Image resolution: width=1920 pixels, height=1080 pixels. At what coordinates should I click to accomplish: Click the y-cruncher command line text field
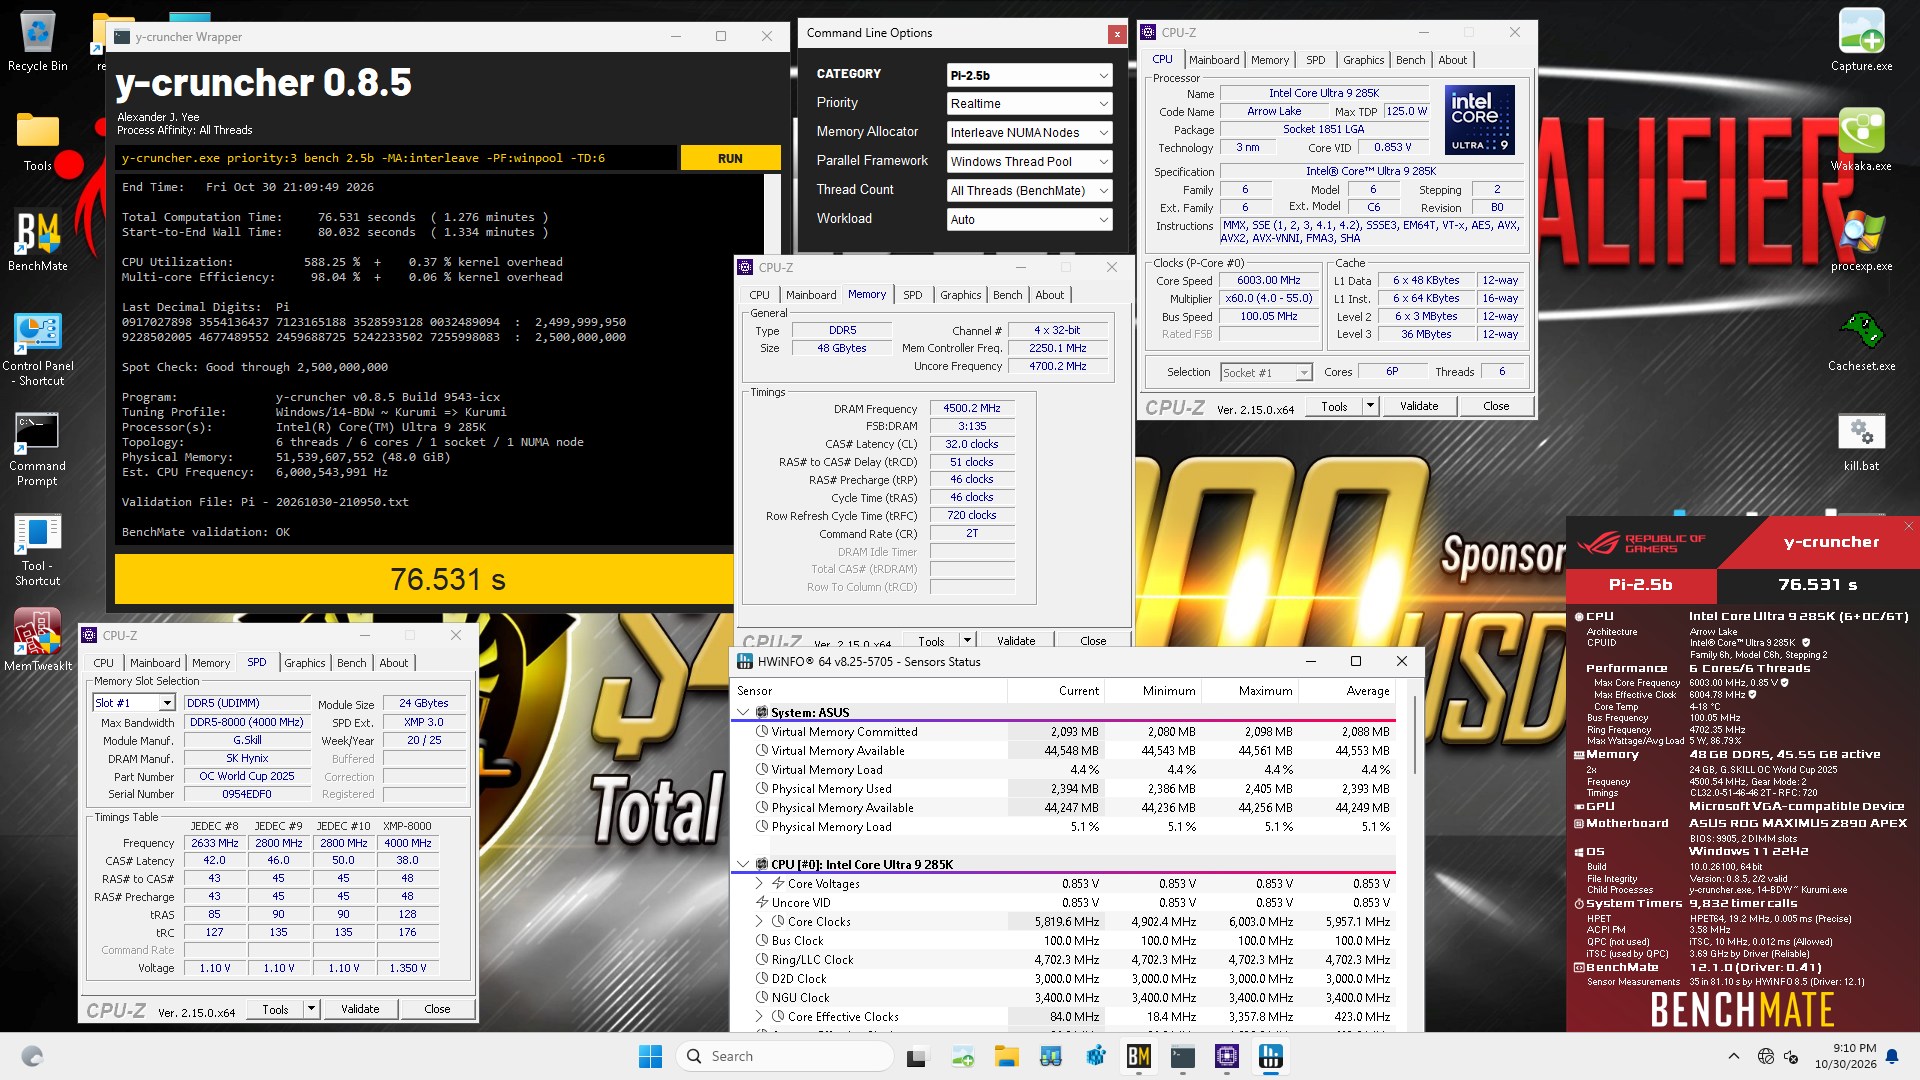(397, 158)
